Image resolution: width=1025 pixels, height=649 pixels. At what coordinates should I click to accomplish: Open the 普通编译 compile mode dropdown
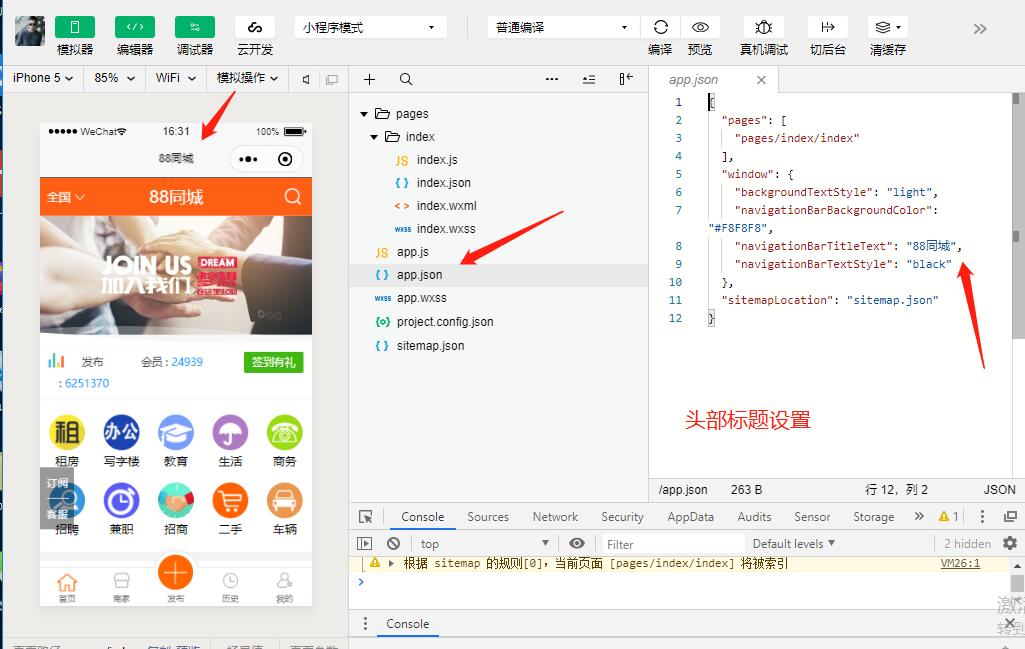(560, 27)
